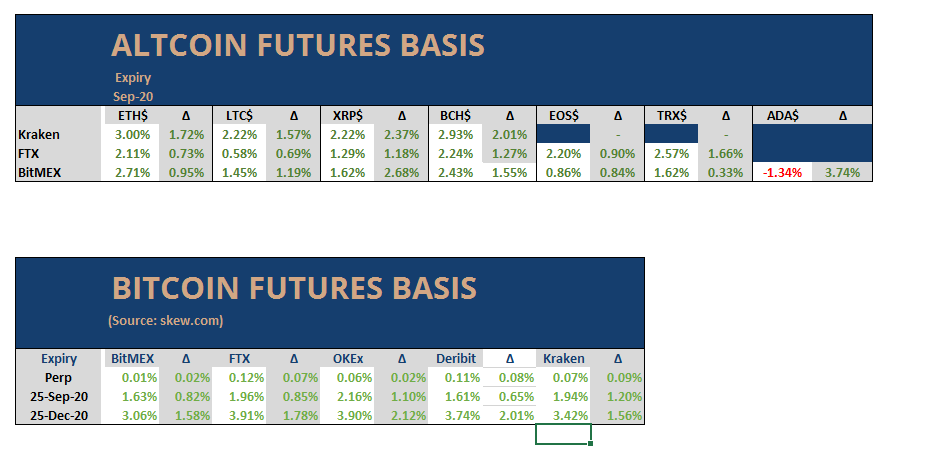946x465 pixels.
Task: Select the 3.74% ADA delta cell
Action: point(842,172)
